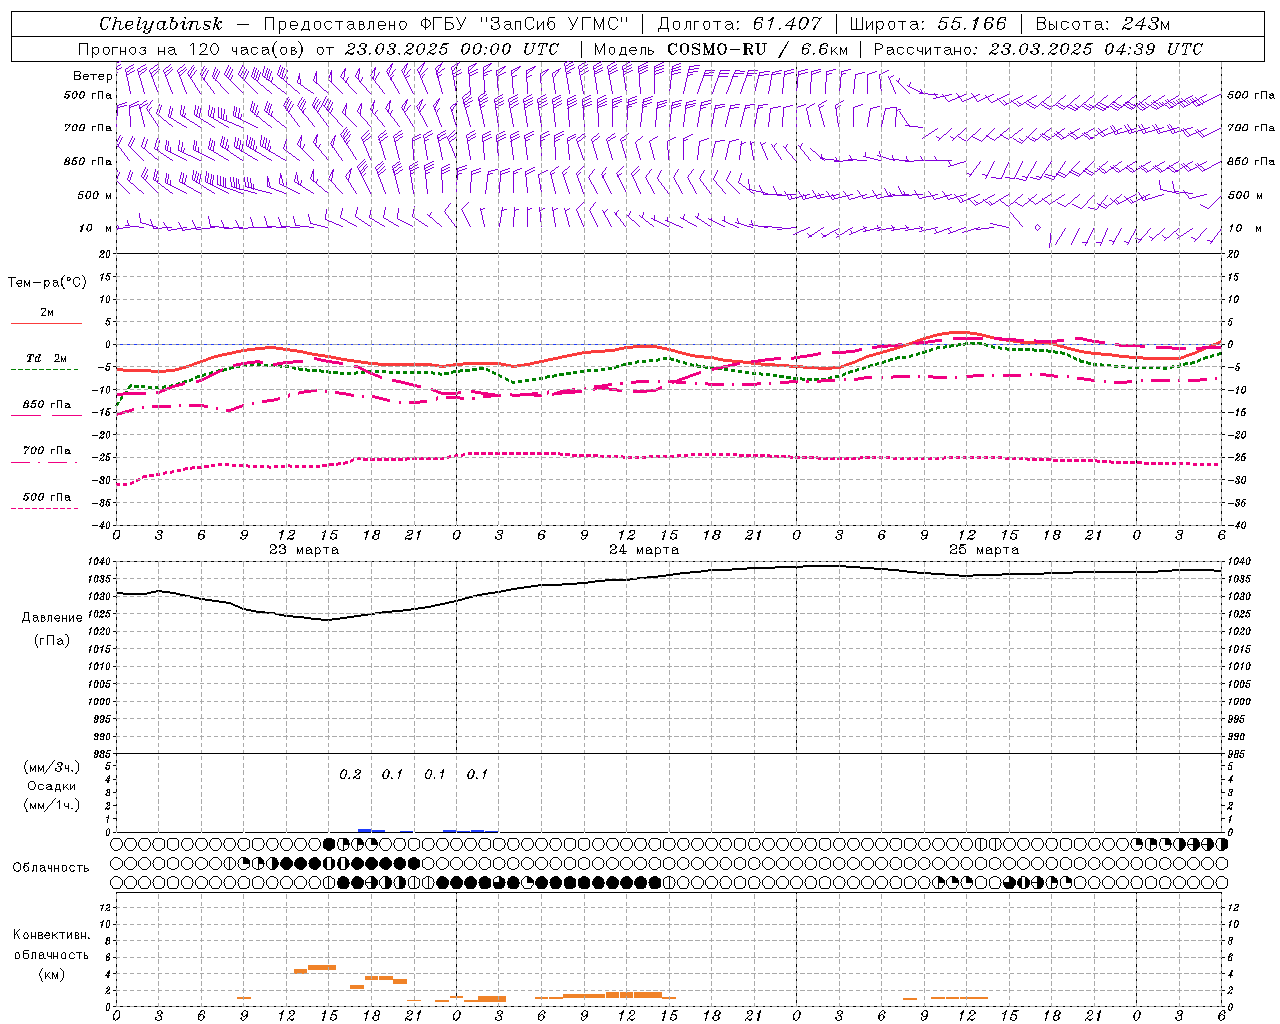Click the "(км)" convective cloud height unit

[x=51, y=974]
